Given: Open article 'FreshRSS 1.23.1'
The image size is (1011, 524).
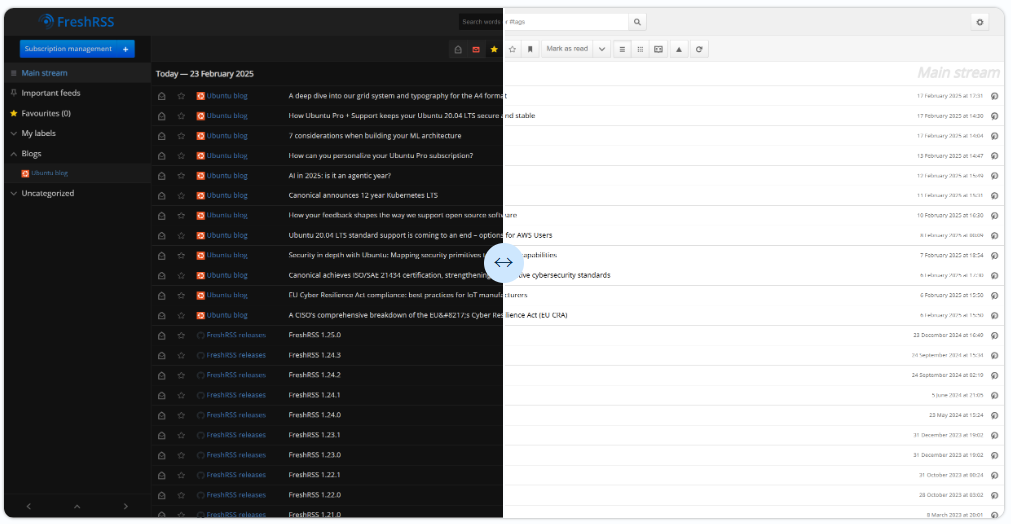Looking at the screenshot, I should 315,436.
